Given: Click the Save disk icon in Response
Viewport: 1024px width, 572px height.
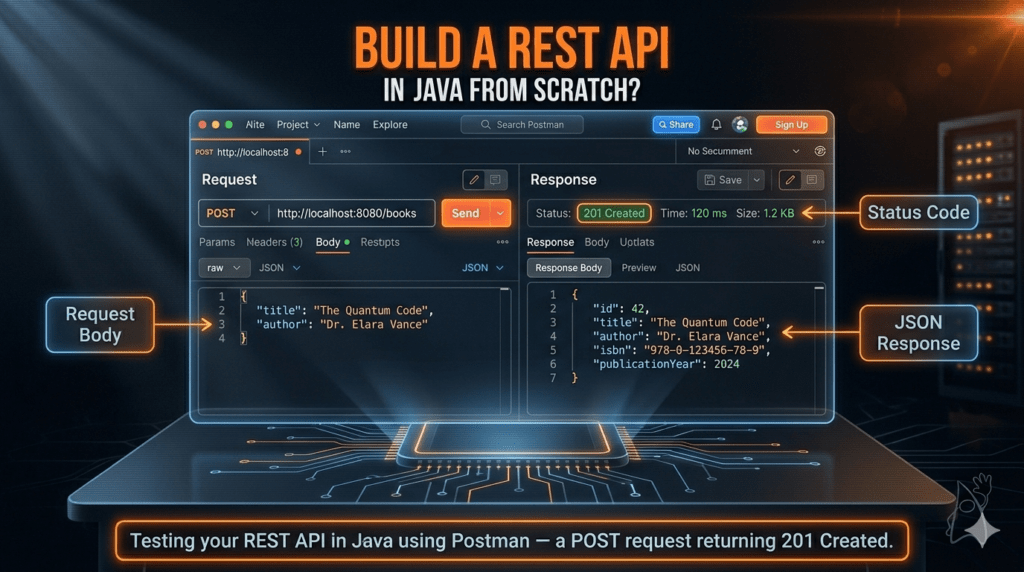Looking at the screenshot, I should (x=710, y=180).
